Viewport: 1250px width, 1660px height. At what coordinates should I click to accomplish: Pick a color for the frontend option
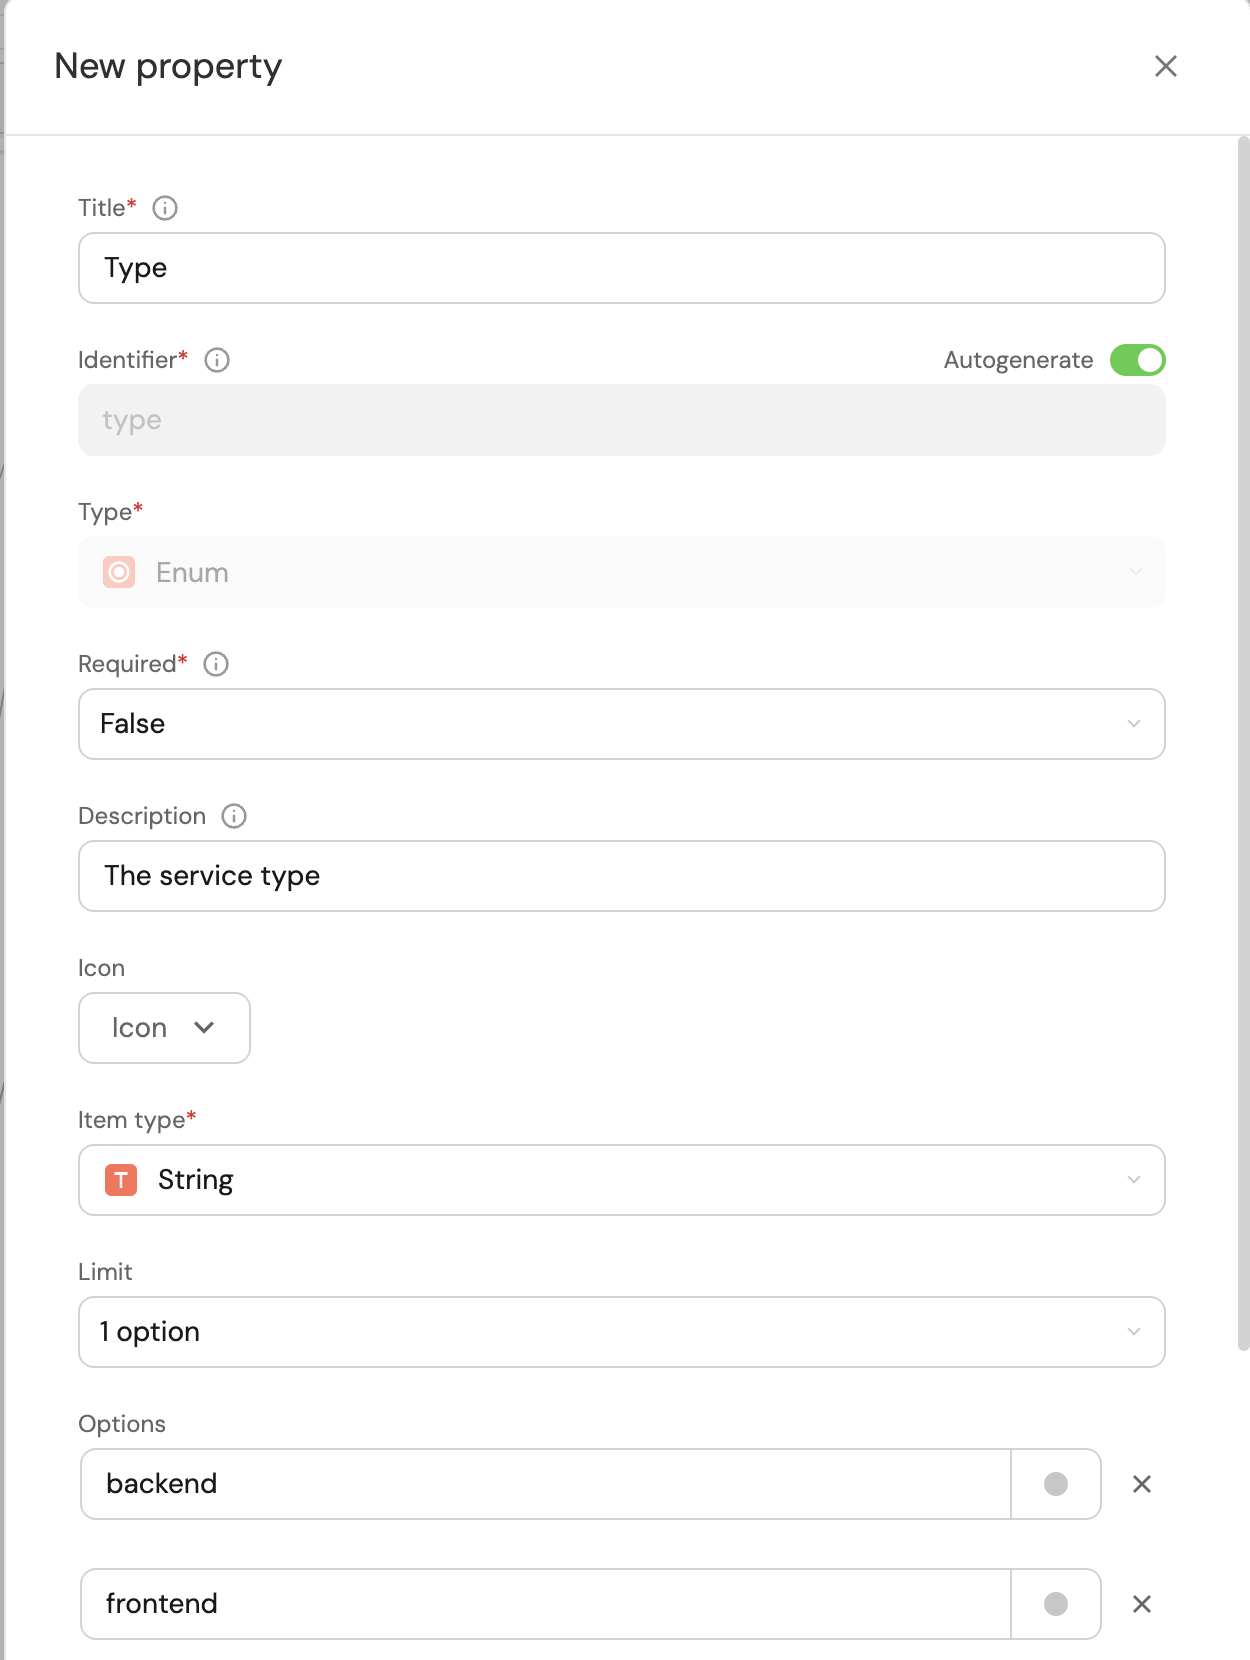pos(1056,1604)
